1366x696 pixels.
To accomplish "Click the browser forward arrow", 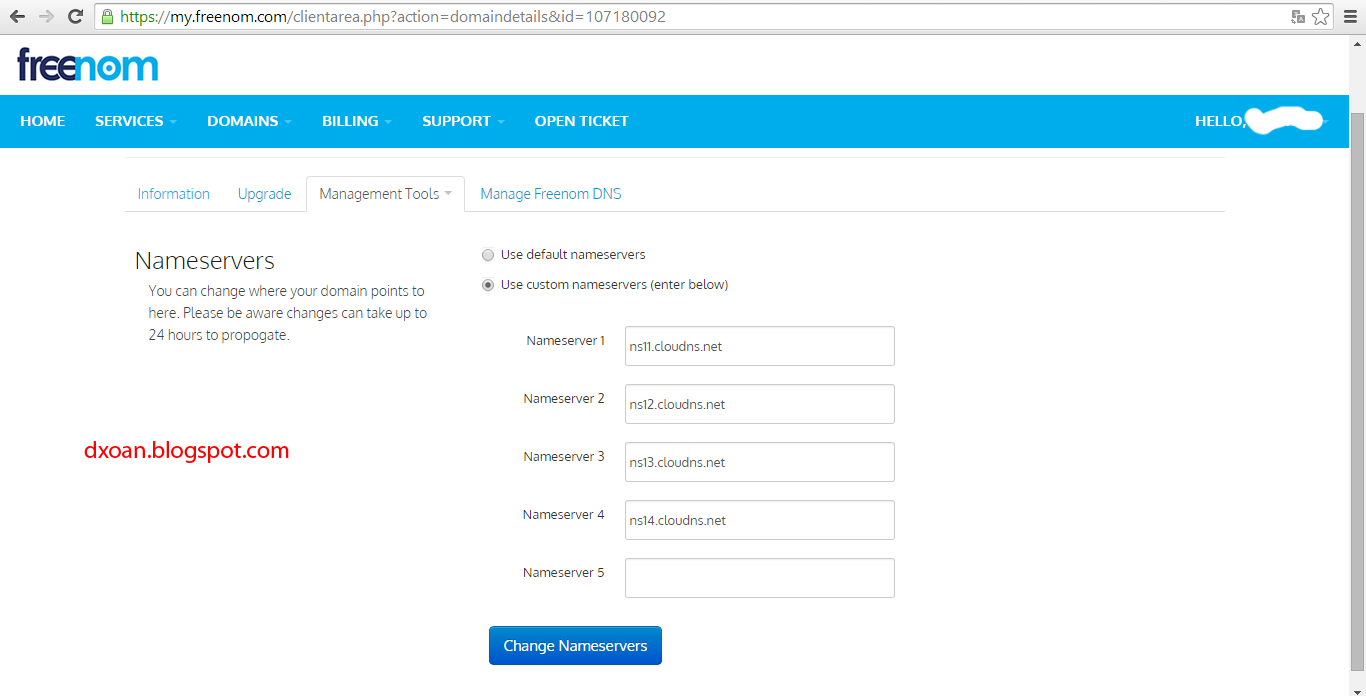I will pyautogui.click(x=46, y=17).
